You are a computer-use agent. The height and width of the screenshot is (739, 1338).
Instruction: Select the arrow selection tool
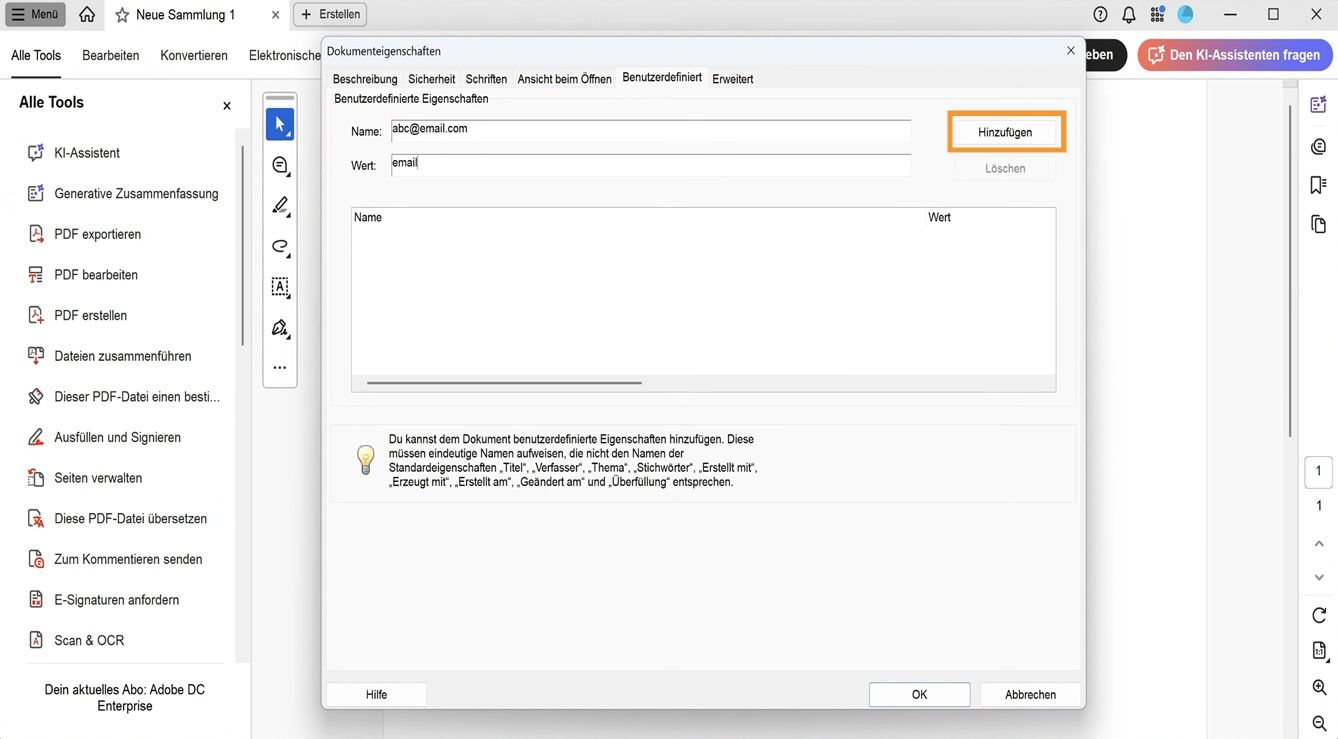[x=280, y=124]
